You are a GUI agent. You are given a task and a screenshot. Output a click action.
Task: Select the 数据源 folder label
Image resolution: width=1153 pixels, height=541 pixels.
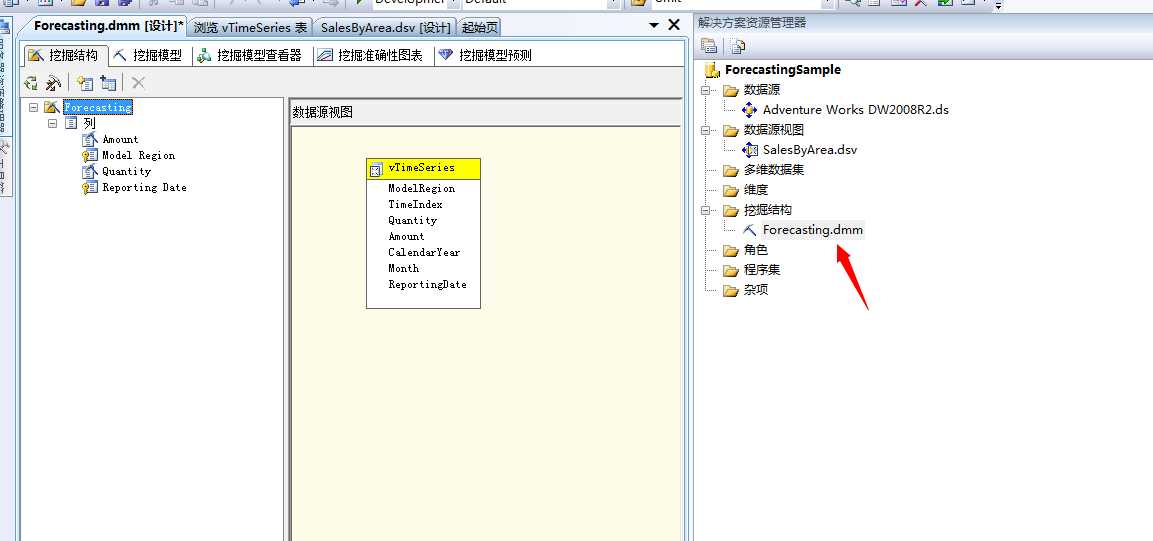pyautogui.click(x=762, y=90)
